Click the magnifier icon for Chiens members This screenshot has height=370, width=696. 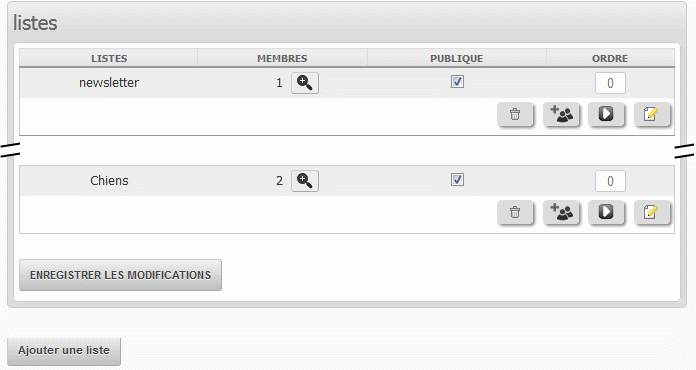click(304, 181)
